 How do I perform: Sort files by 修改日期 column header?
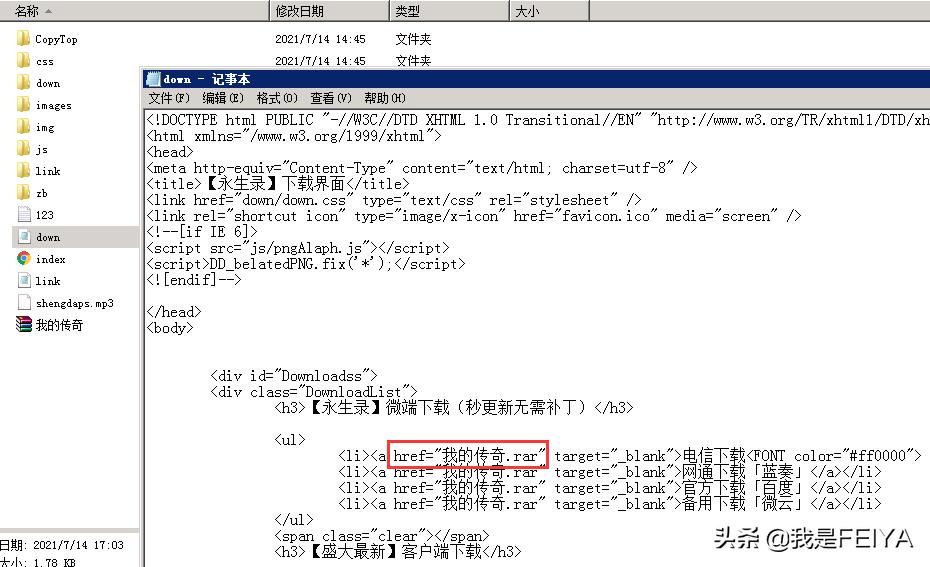(329, 11)
